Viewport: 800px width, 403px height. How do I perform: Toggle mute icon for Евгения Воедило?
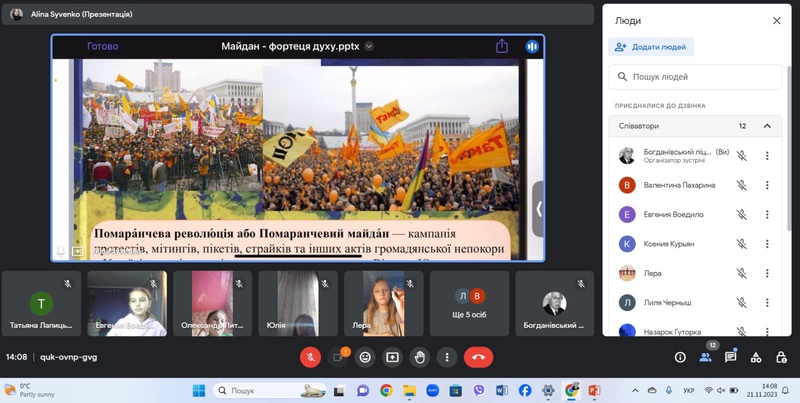pos(741,215)
